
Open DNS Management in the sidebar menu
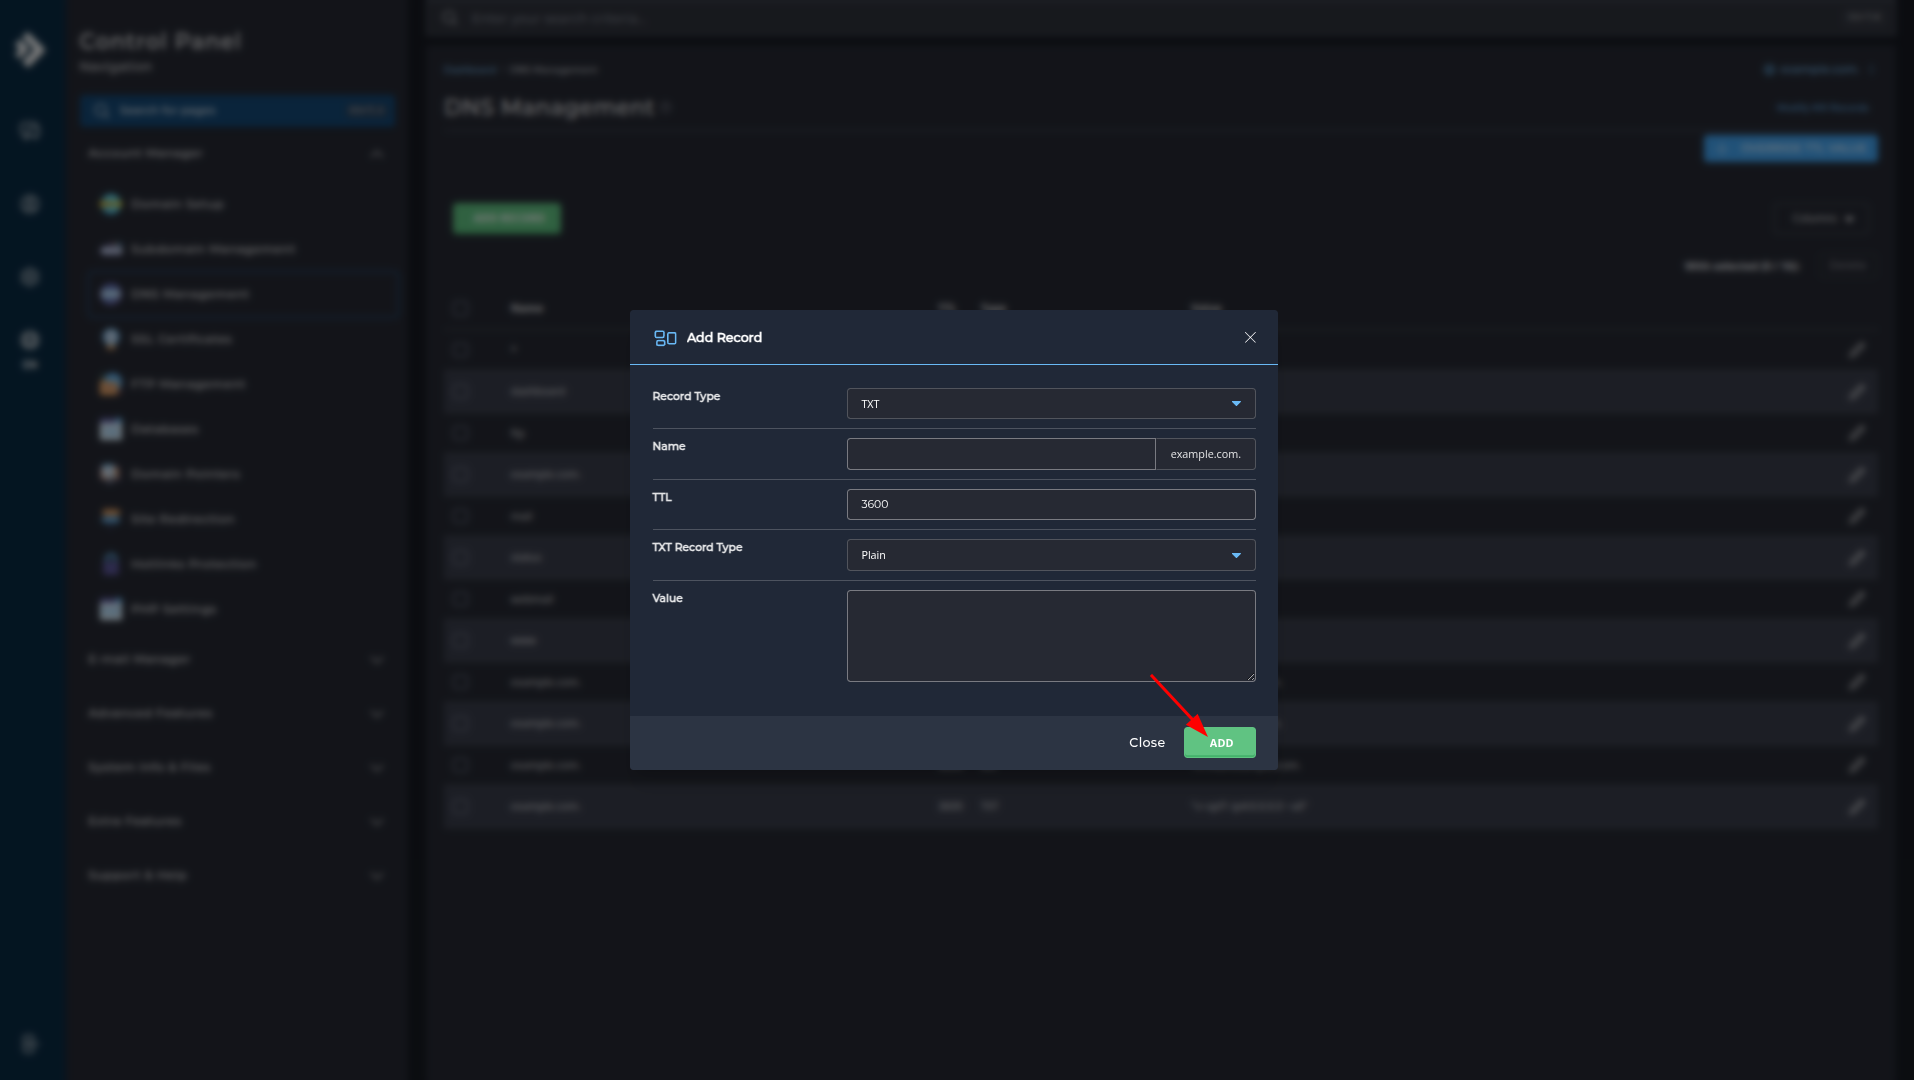[x=189, y=294]
